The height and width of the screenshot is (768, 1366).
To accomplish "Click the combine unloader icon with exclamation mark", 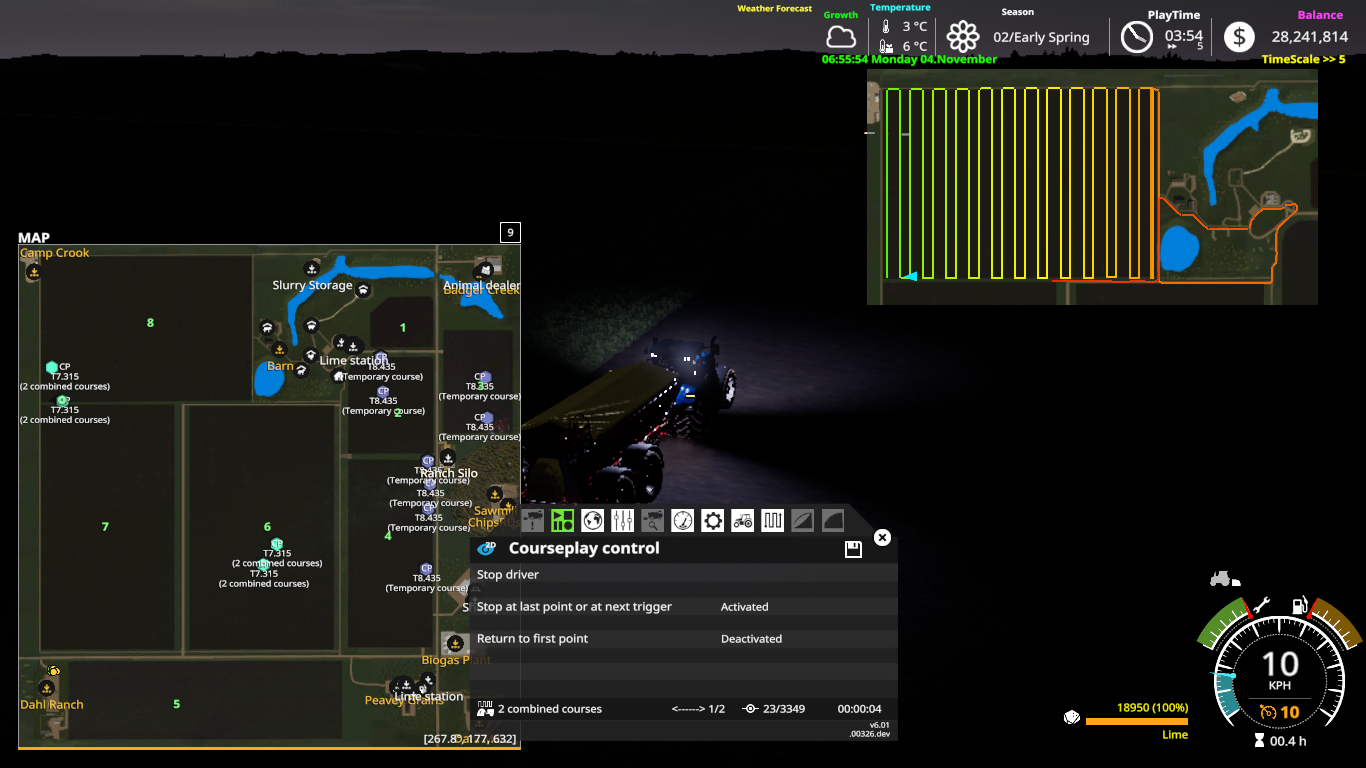I will [531, 520].
